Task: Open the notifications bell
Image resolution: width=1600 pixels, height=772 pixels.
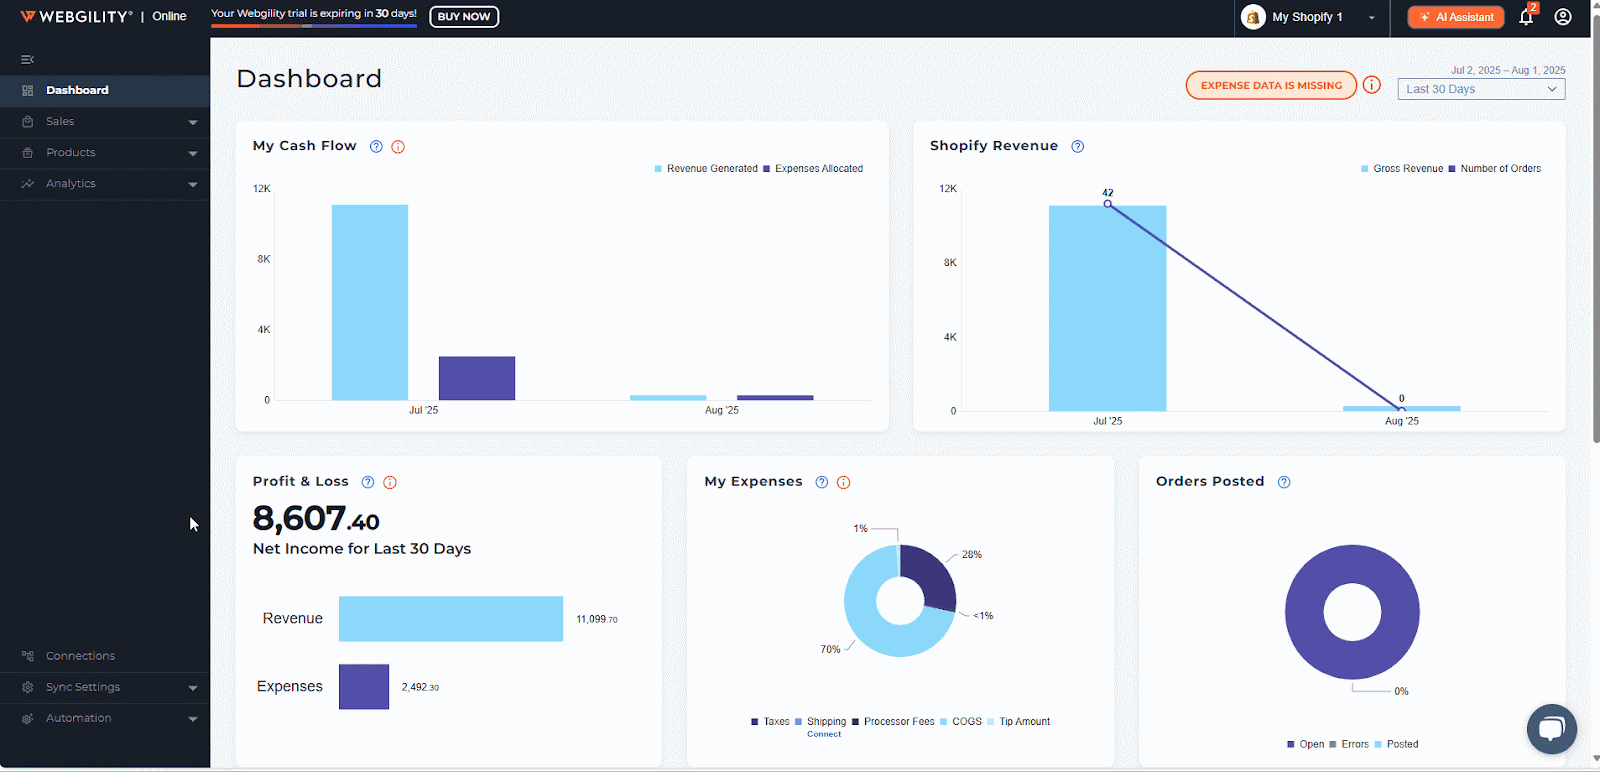Action: [x=1526, y=17]
